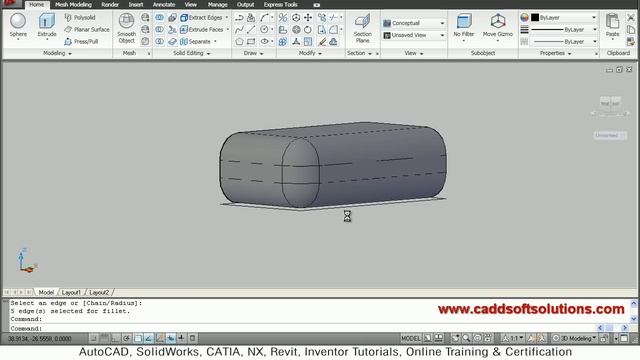The width and height of the screenshot is (640, 360).
Task: Toggle Grid display in status bar
Action: (105, 338)
